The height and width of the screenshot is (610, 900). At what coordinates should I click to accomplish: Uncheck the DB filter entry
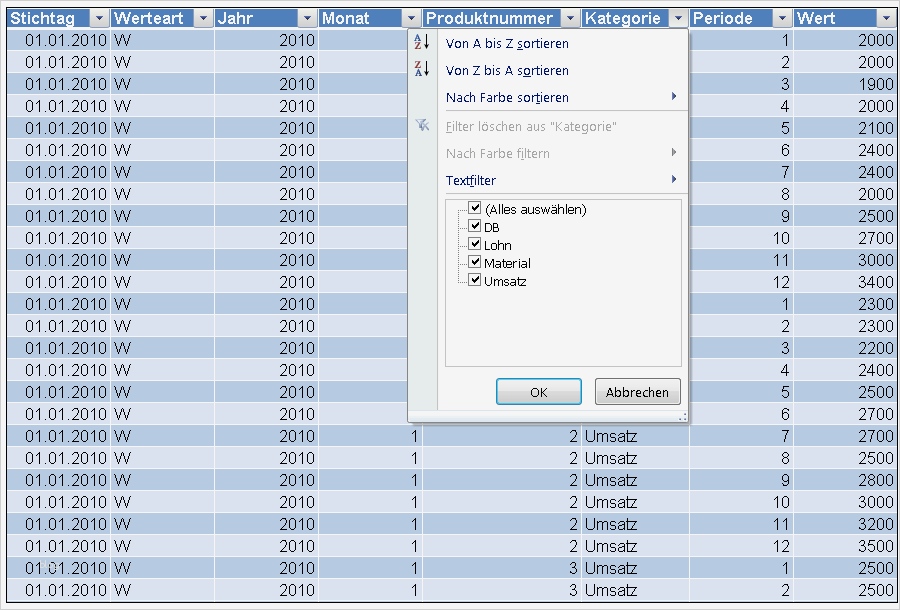click(475, 226)
